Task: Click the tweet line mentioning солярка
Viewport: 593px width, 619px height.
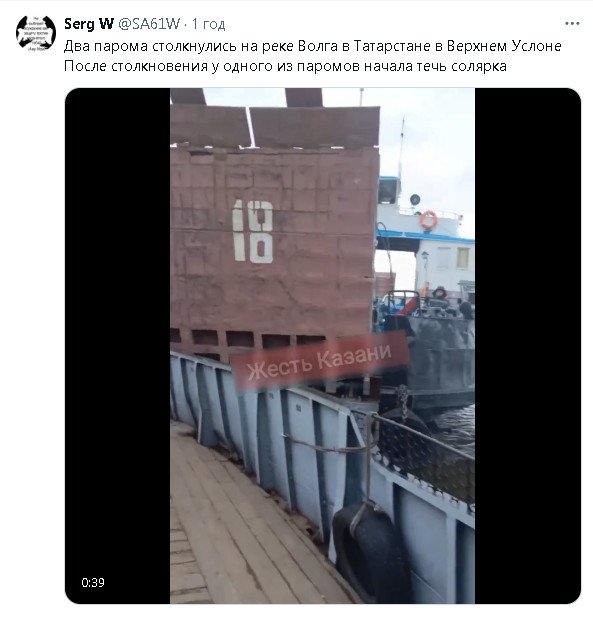Action: click(285, 66)
